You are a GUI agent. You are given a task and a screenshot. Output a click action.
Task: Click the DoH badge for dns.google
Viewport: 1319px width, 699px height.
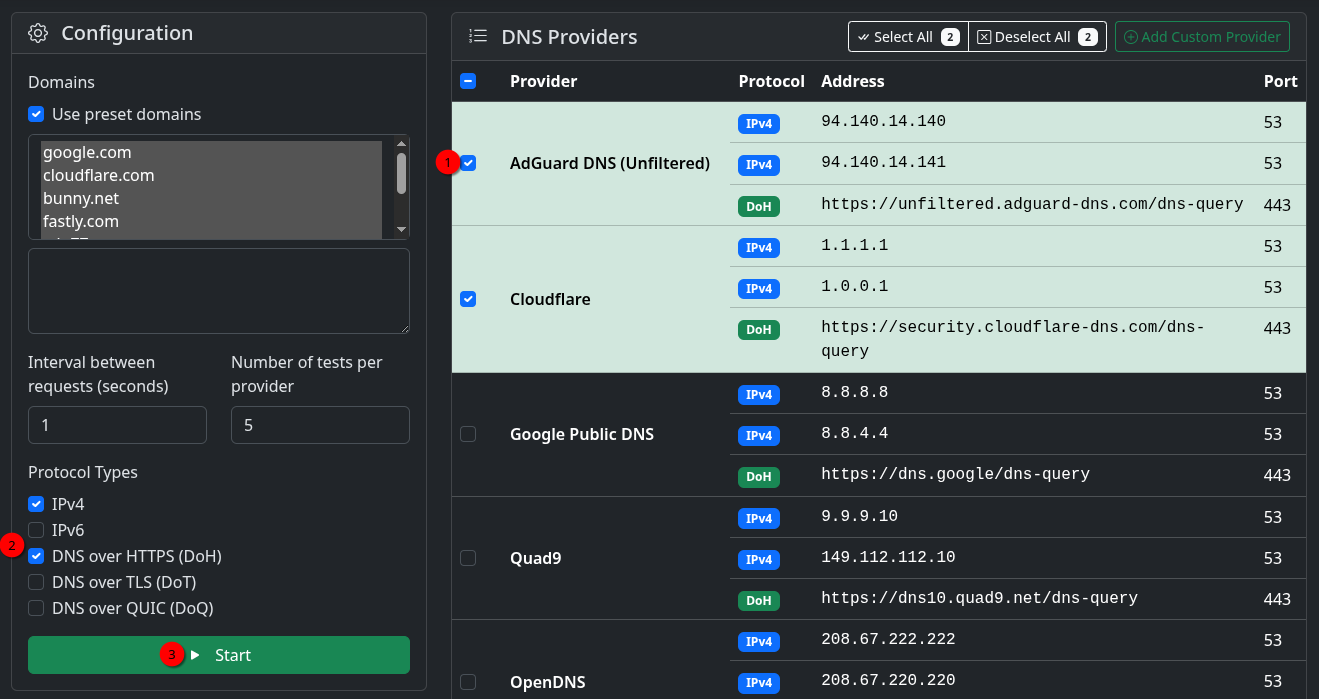(x=759, y=477)
